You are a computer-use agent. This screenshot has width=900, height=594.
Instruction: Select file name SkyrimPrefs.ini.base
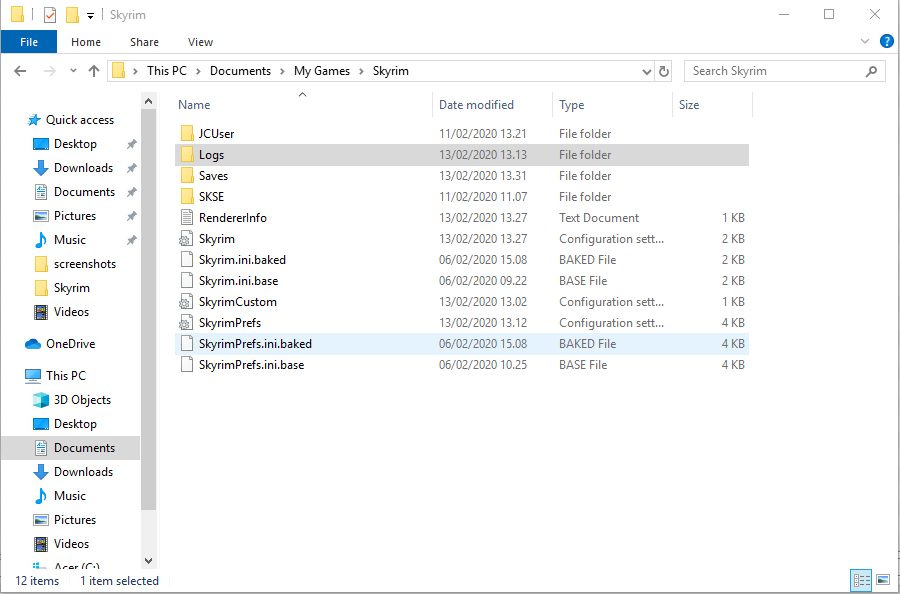(251, 365)
